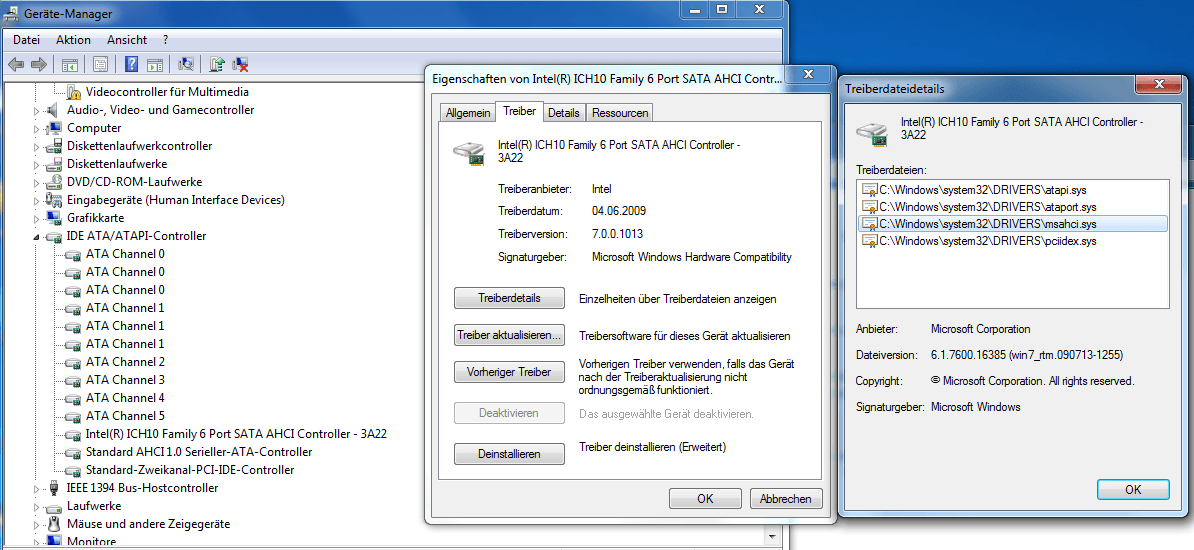Expand the IEEE 1394 Bus-Hostcontroller arrow
Image resolution: width=1194 pixels, height=550 pixels.
(36, 488)
